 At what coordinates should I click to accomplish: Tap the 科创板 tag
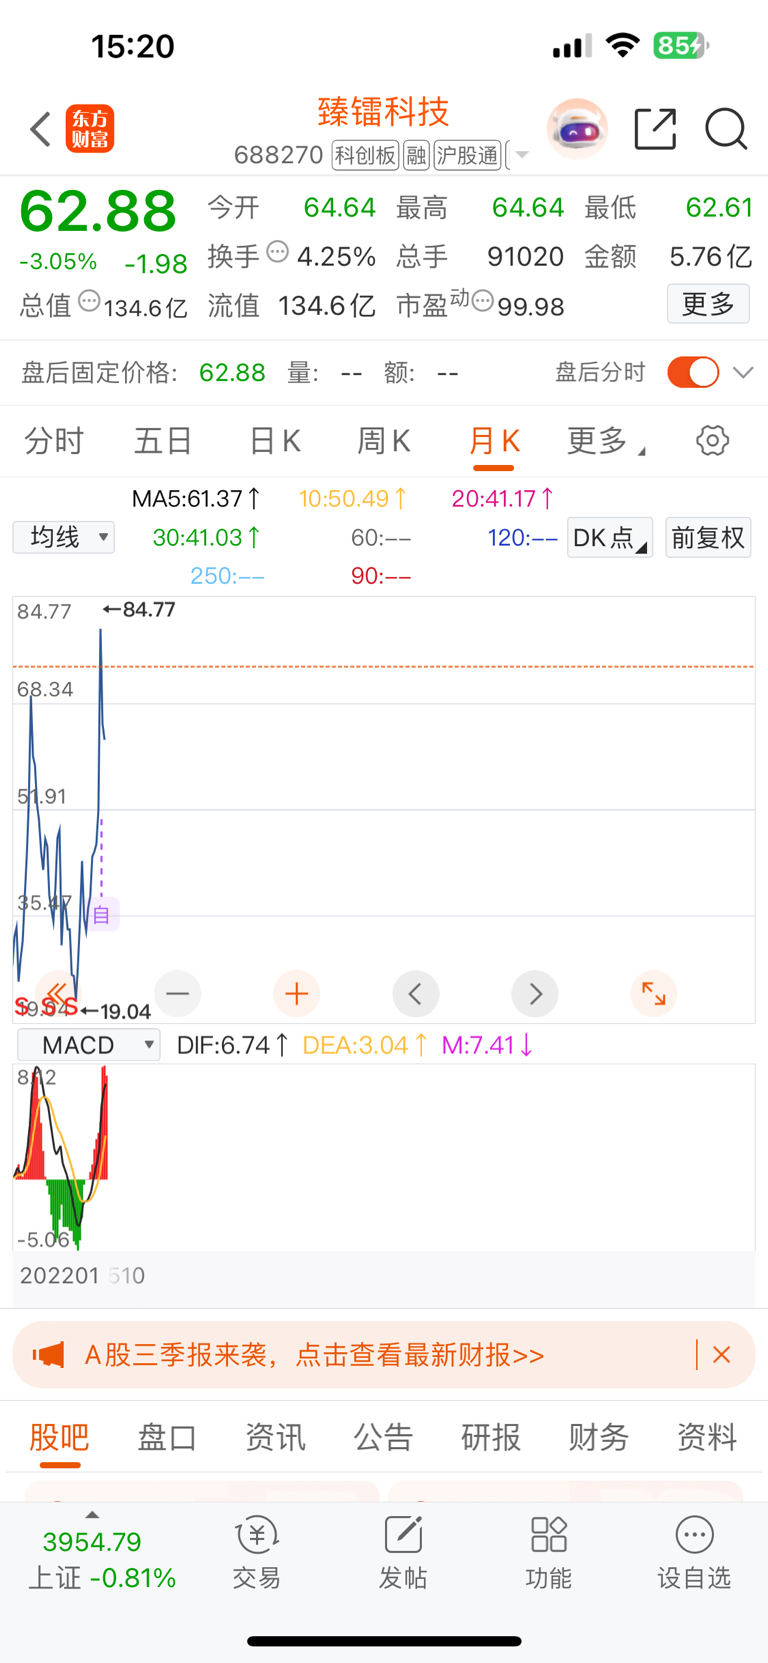(x=365, y=155)
